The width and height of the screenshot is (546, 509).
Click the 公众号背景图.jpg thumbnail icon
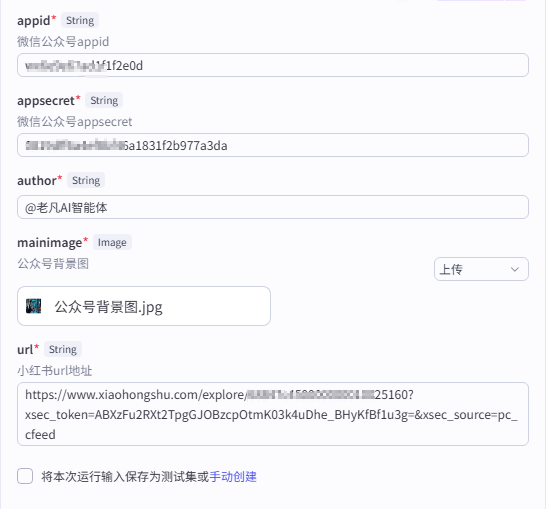[34, 306]
